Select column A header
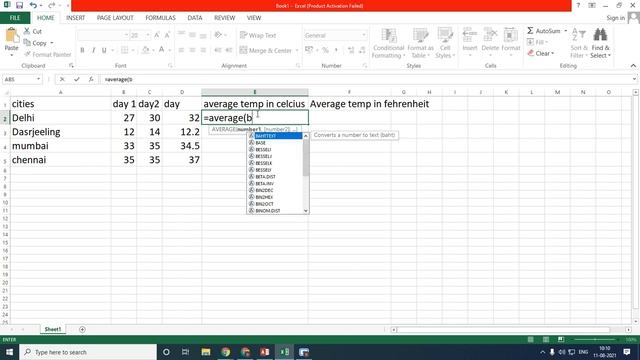 click(x=61, y=92)
